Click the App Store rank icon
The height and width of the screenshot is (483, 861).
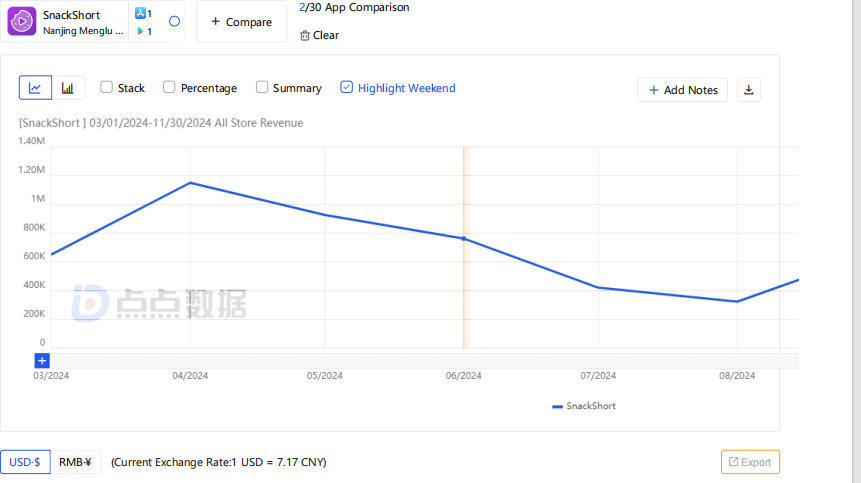click(140, 13)
